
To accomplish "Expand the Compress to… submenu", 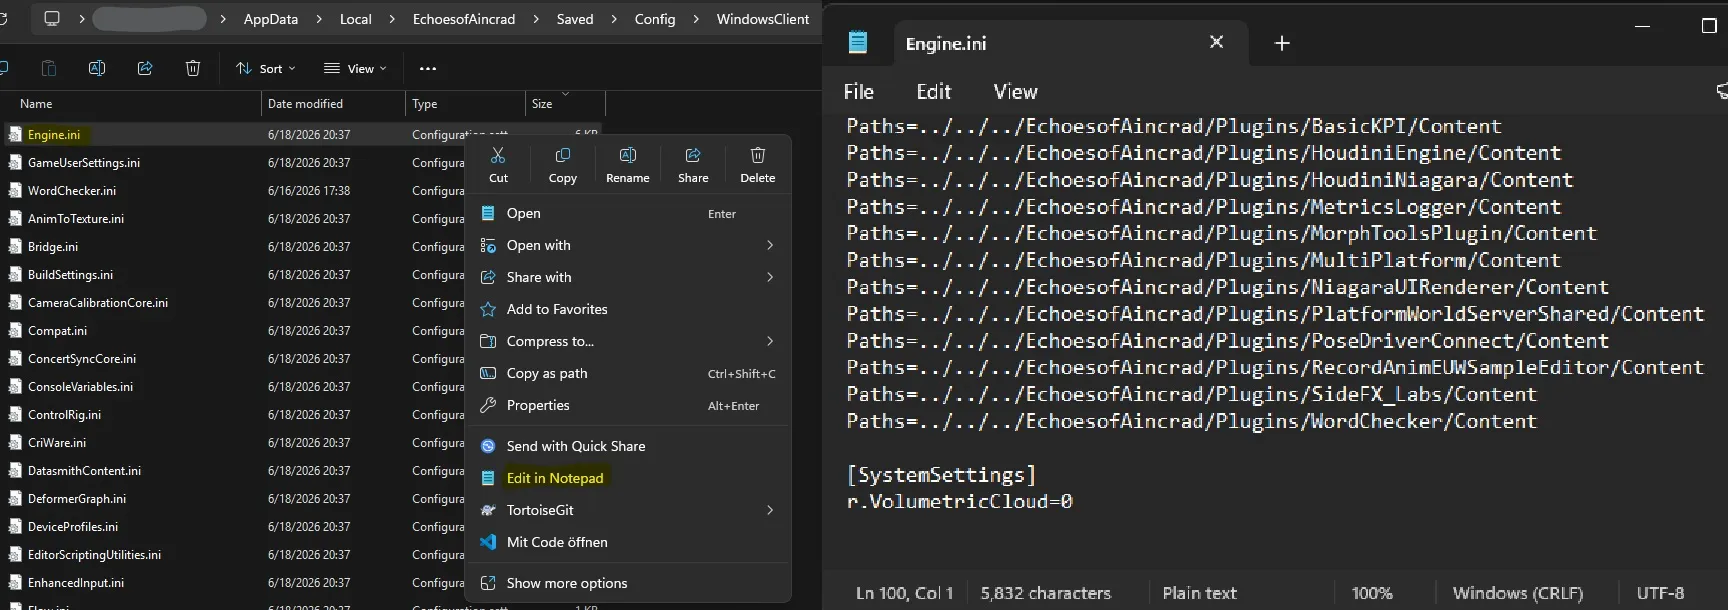I will click(x=628, y=341).
